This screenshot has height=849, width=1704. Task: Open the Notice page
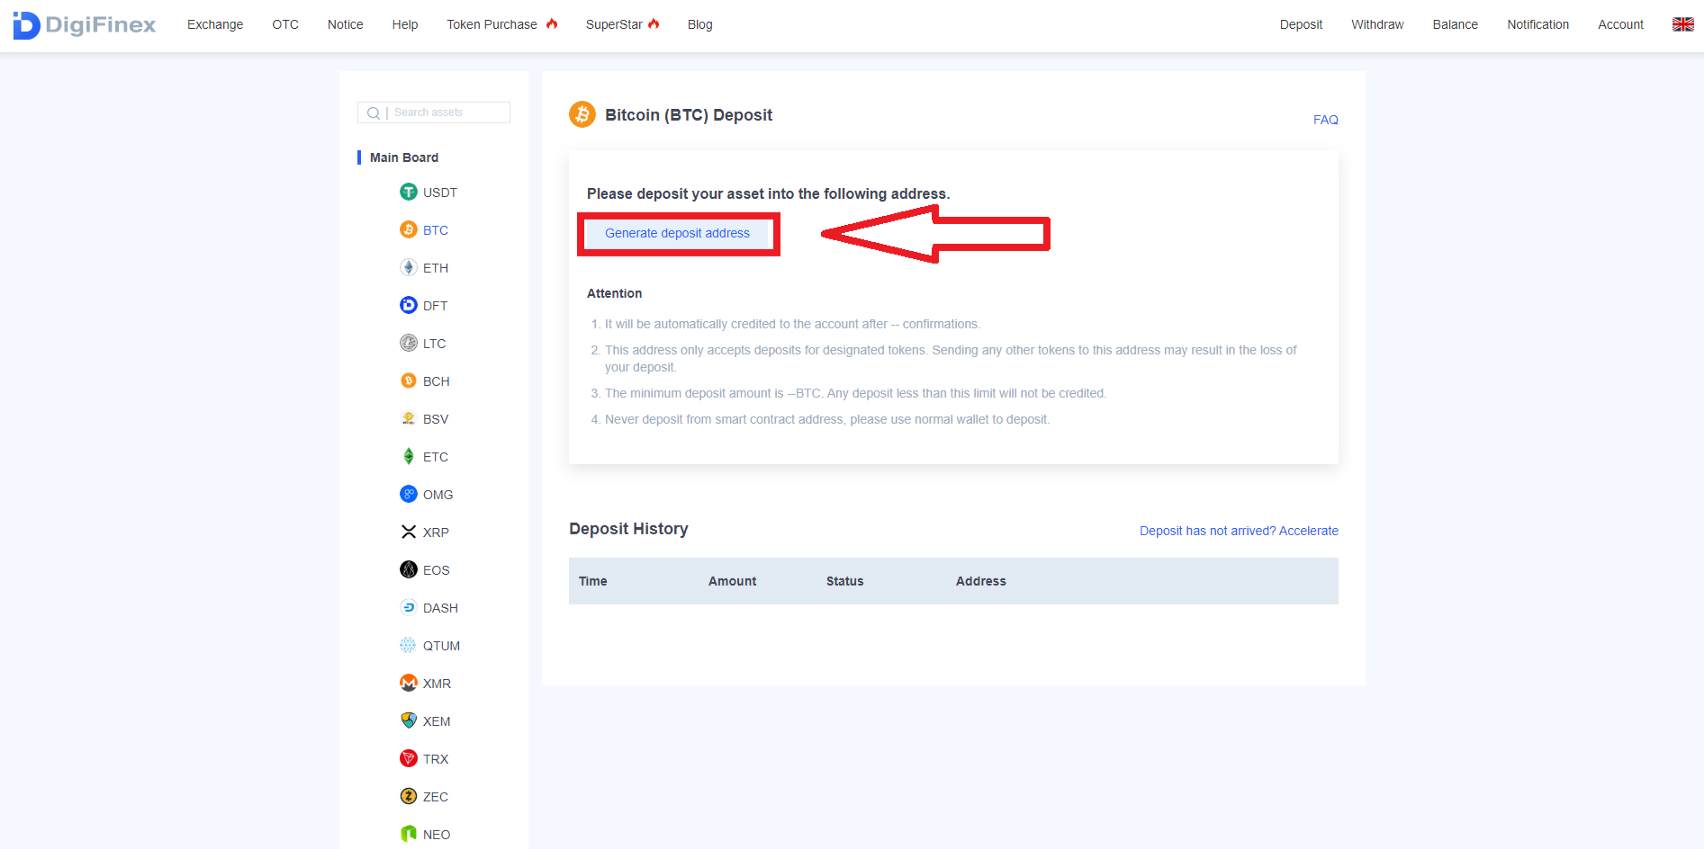coord(345,25)
